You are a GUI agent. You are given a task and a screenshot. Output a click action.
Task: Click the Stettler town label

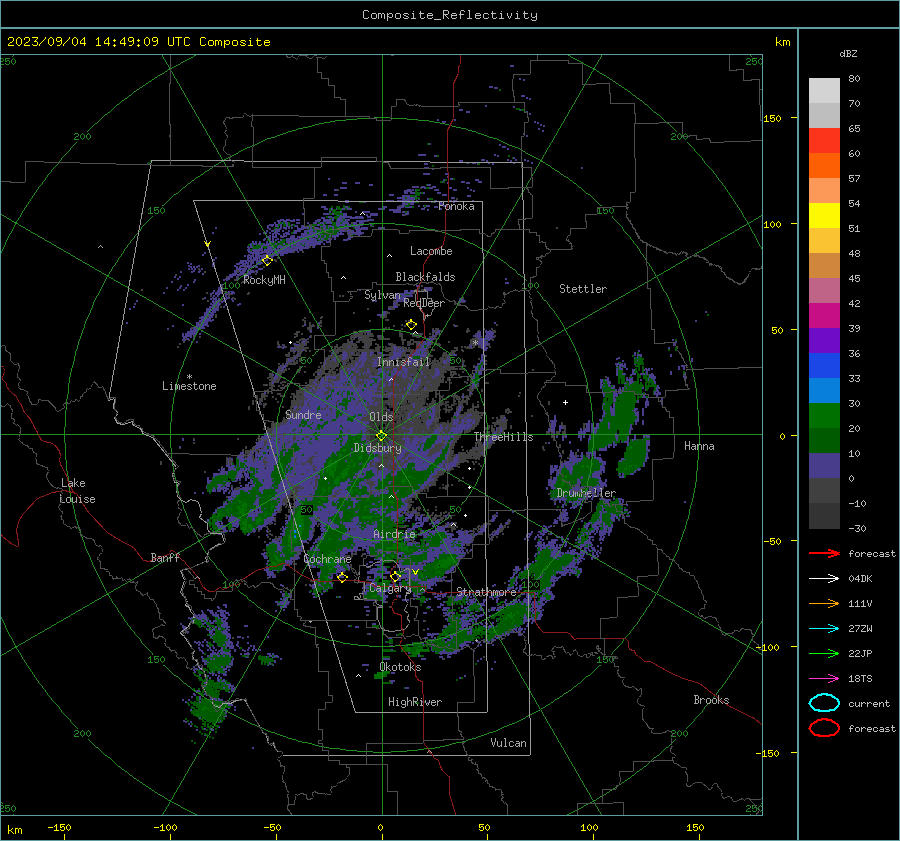pyautogui.click(x=583, y=289)
